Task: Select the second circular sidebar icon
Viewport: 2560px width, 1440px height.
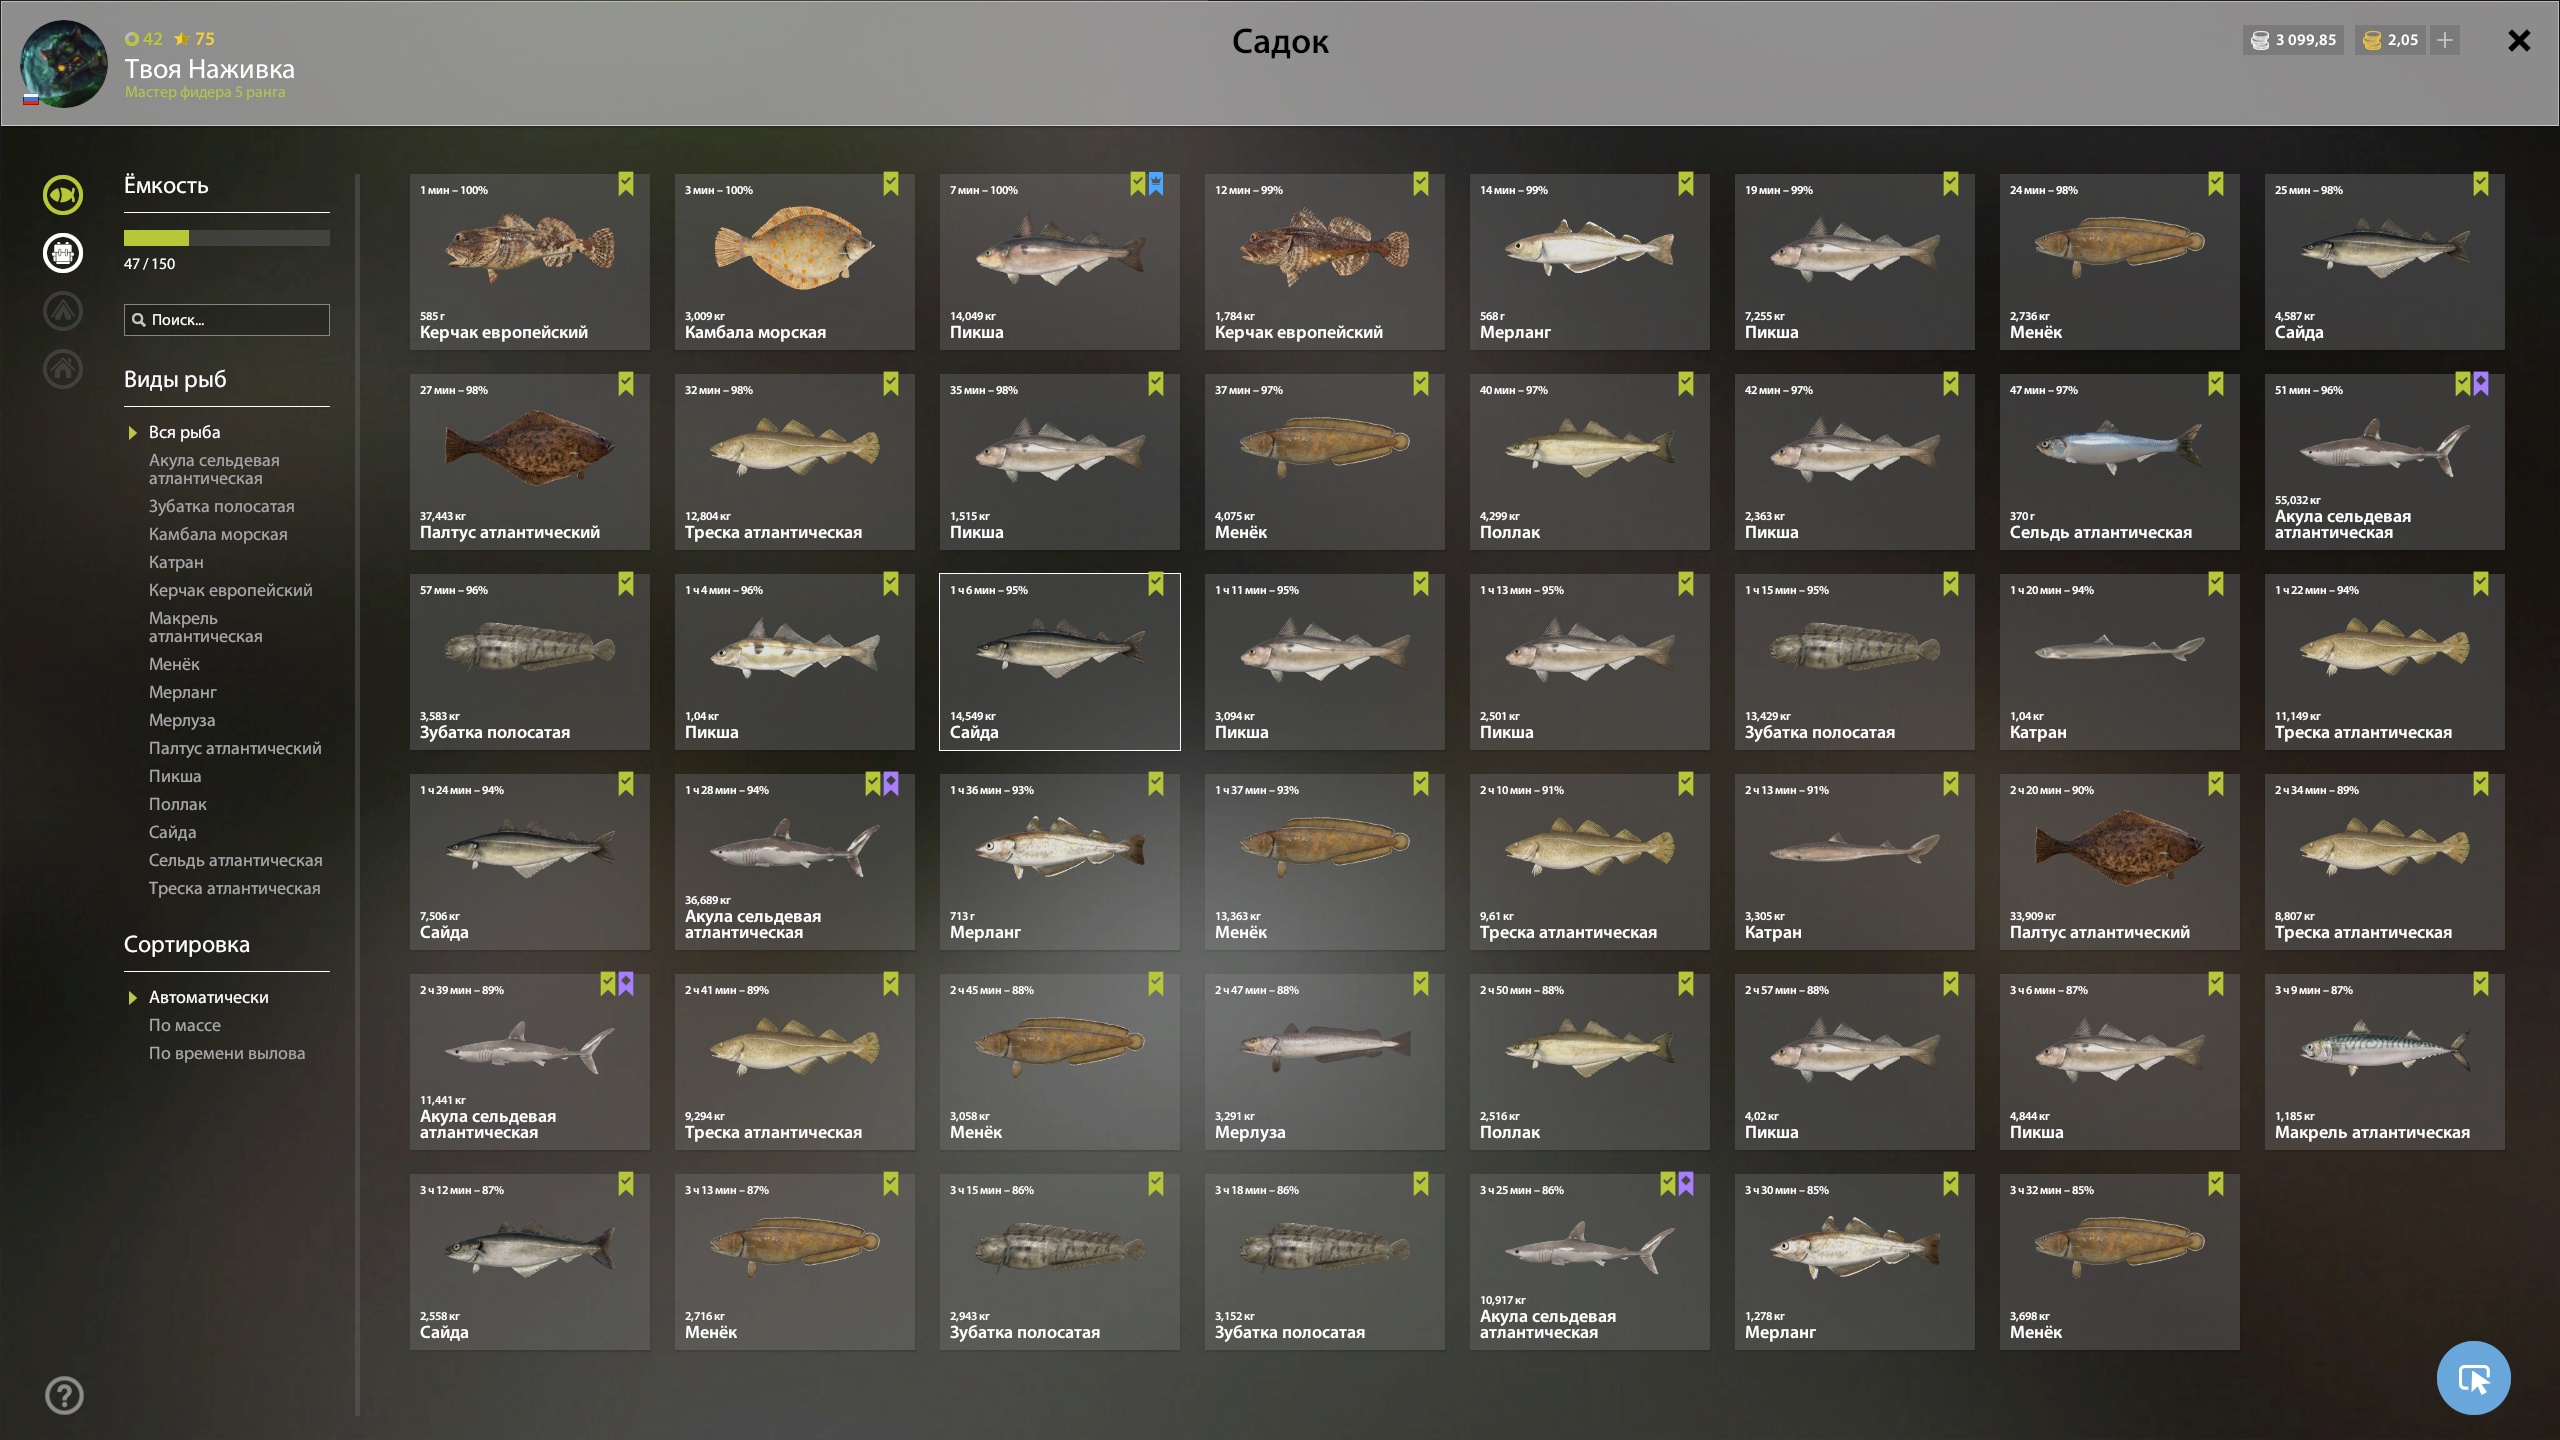Action: pos(63,252)
